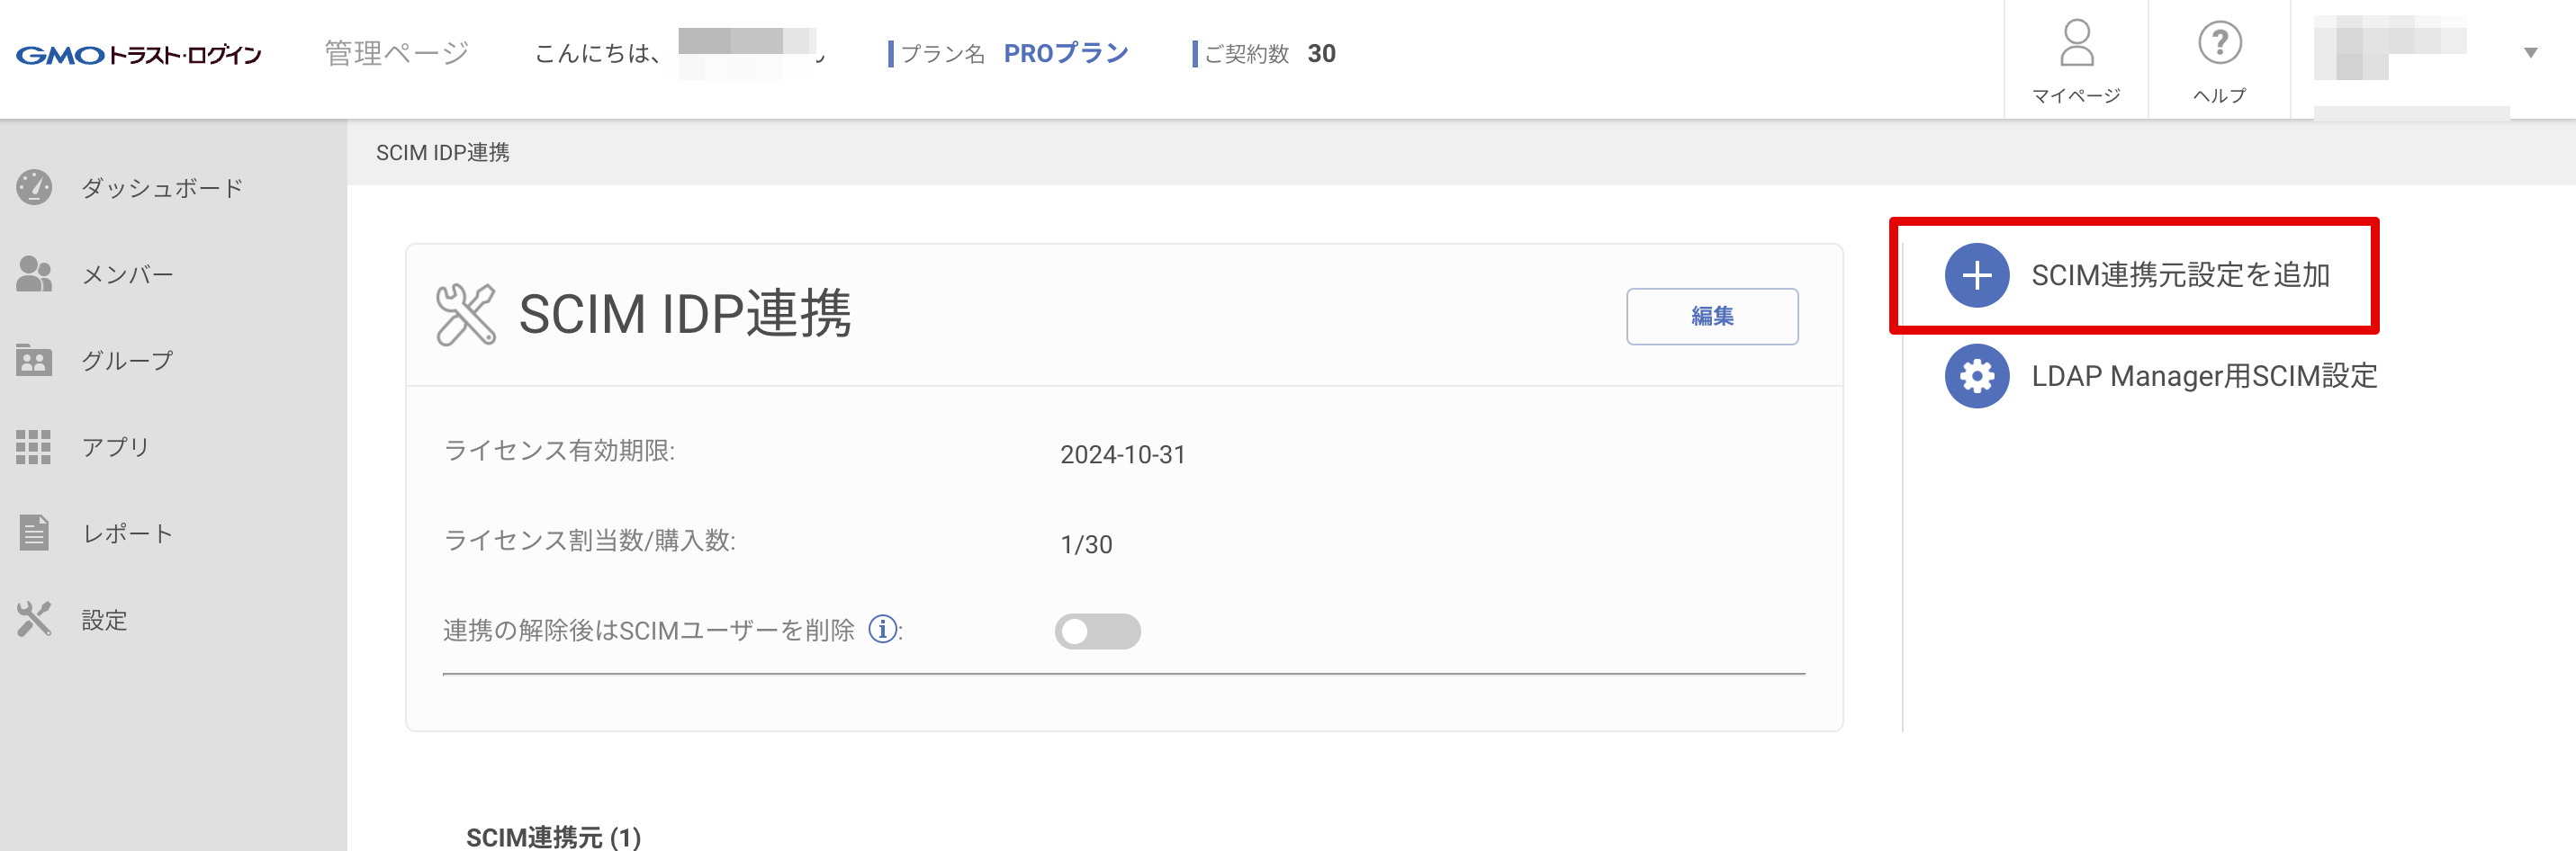The image size is (2576, 851).
Task: Click the members people icon
Action: [34, 274]
